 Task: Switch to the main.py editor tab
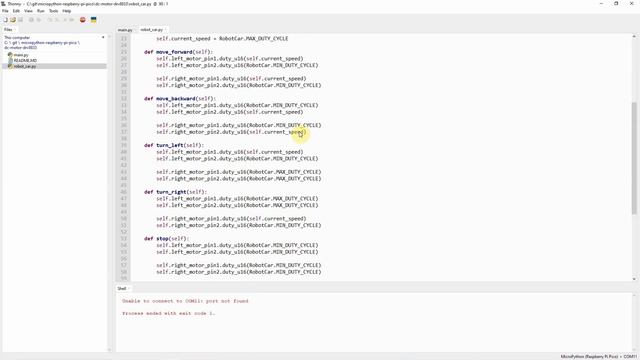tap(125, 30)
